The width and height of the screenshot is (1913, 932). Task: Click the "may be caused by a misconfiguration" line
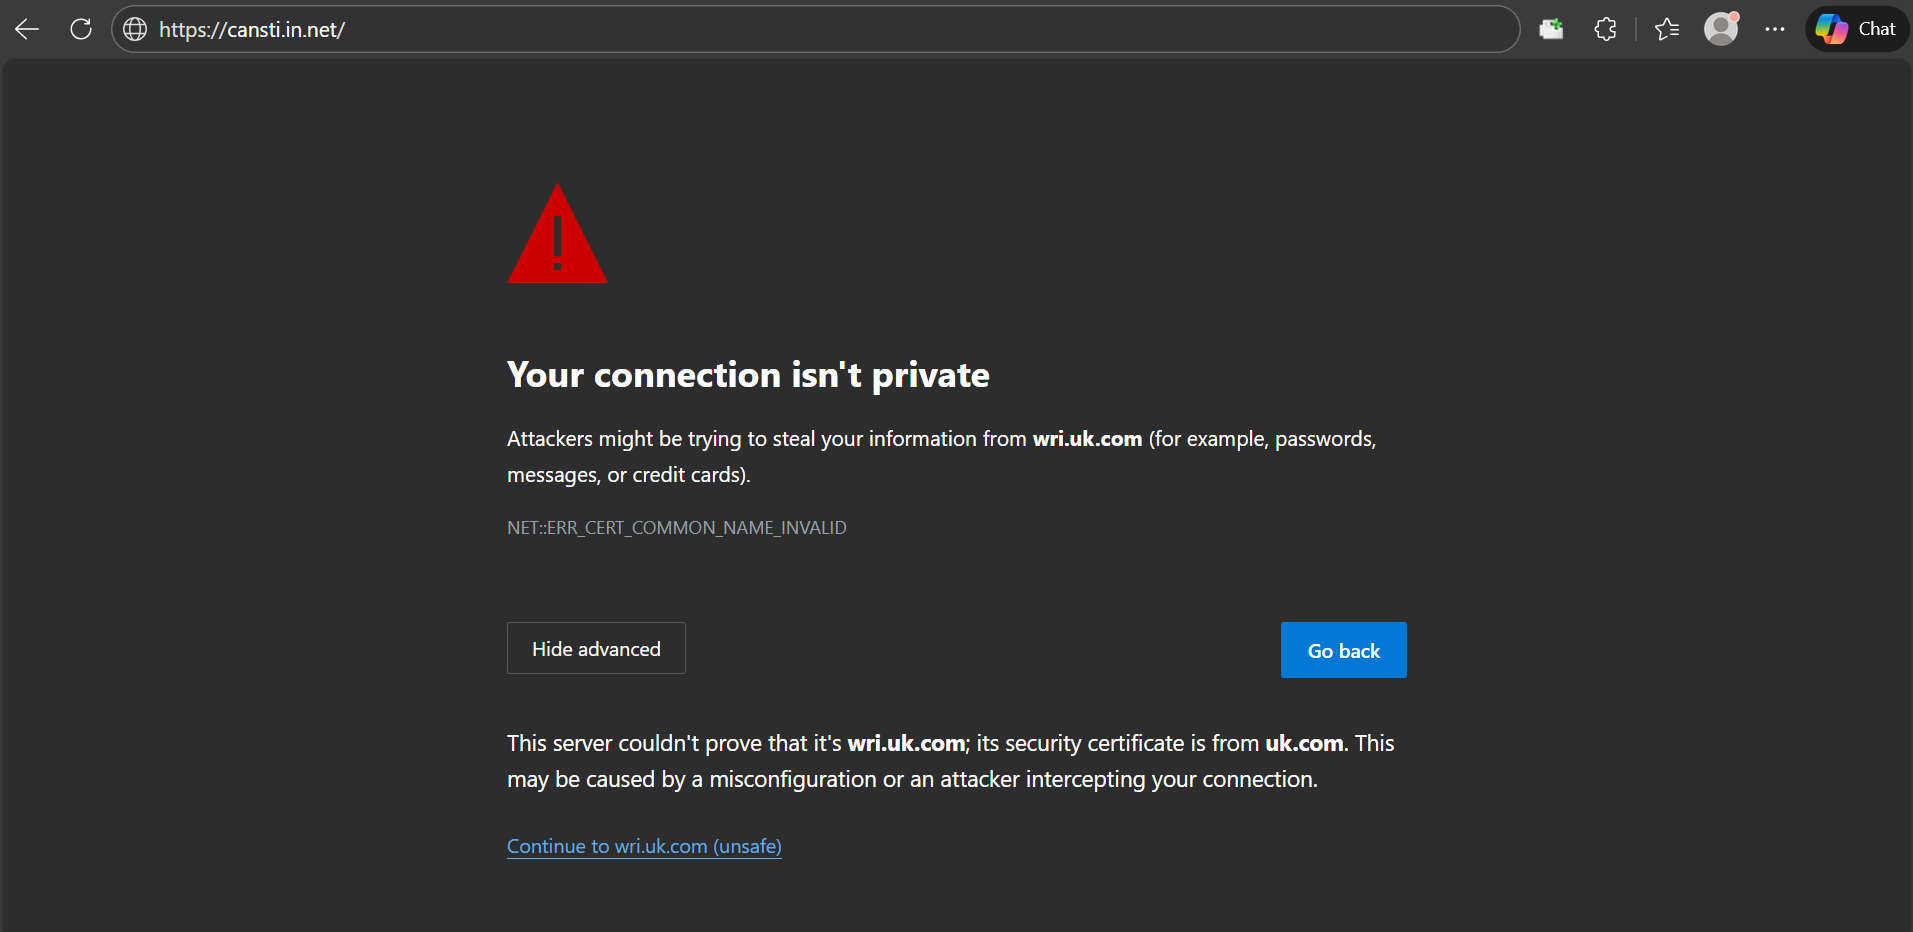point(912,779)
